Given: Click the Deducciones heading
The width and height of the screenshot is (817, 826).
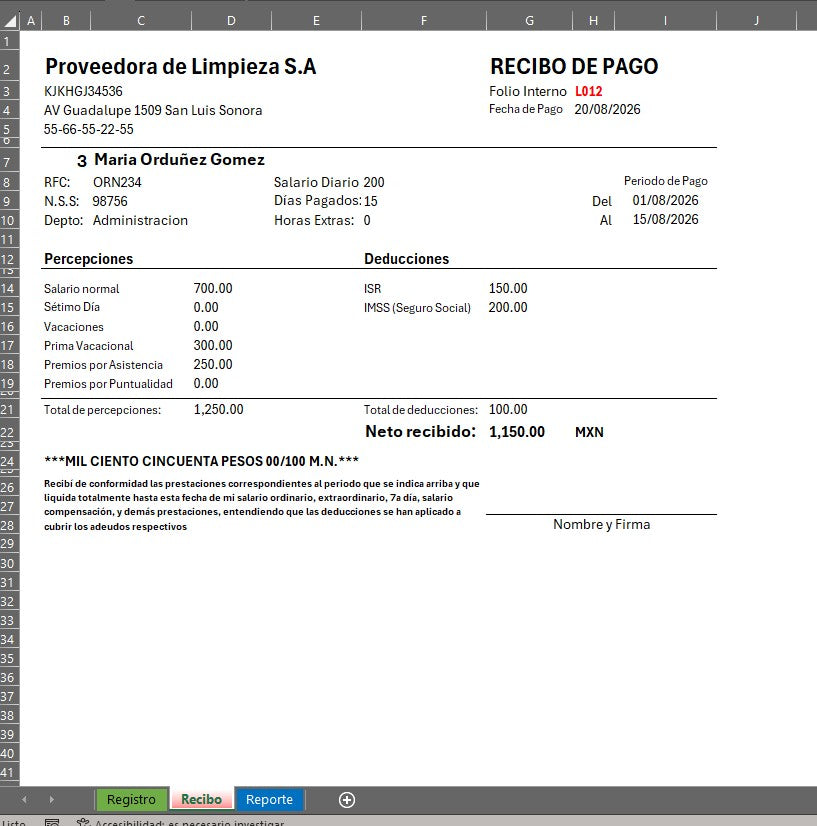Looking at the screenshot, I should click(x=406, y=259).
